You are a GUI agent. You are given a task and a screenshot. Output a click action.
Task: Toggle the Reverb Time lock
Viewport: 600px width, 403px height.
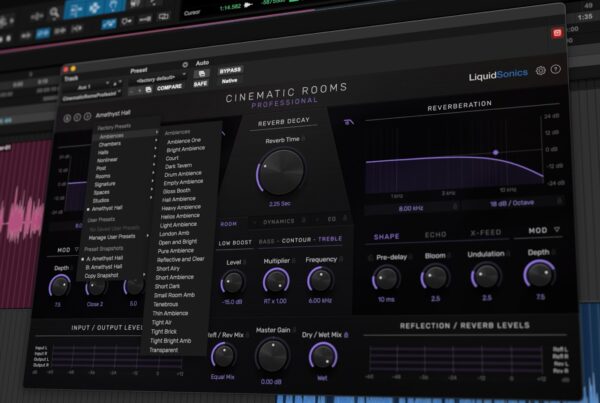click(303, 139)
